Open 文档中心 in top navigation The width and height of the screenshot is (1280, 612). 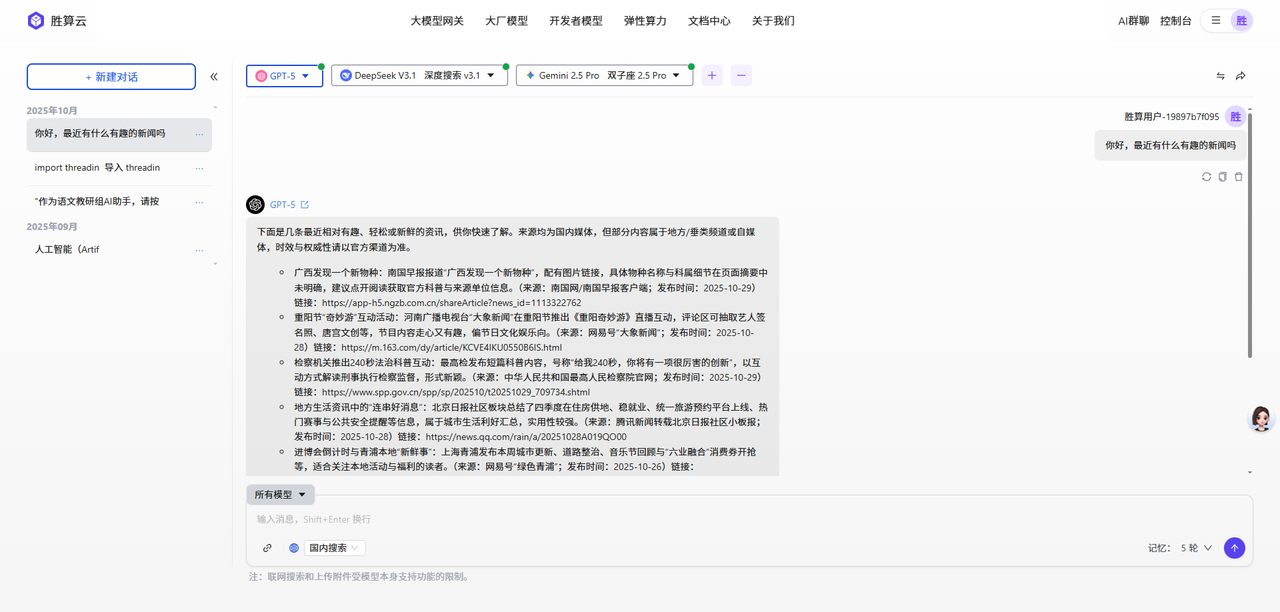click(x=709, y=20)
